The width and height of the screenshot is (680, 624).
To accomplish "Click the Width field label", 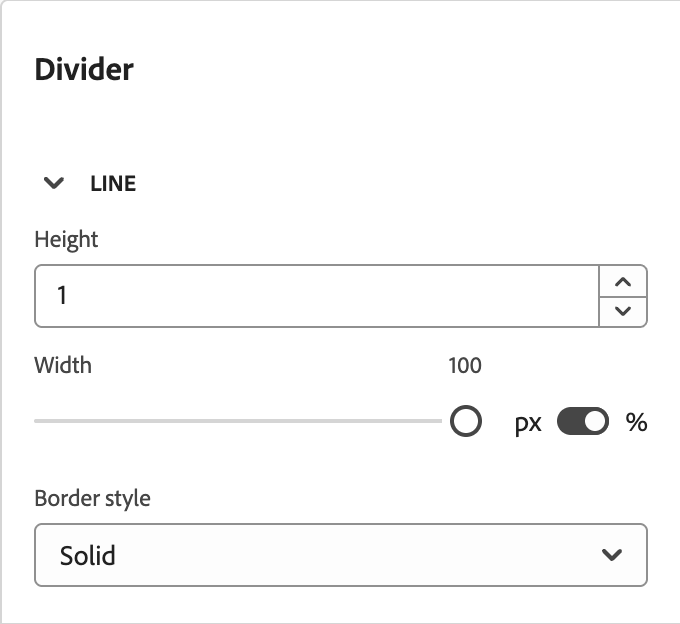I will click(63, 365).
